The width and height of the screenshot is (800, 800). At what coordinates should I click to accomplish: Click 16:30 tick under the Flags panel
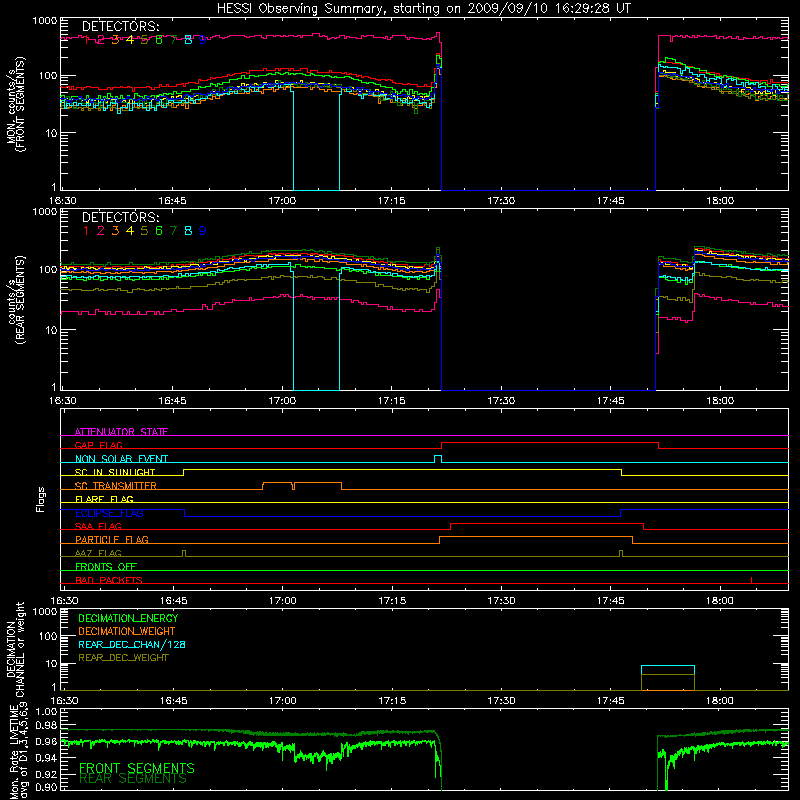point(64,601)
